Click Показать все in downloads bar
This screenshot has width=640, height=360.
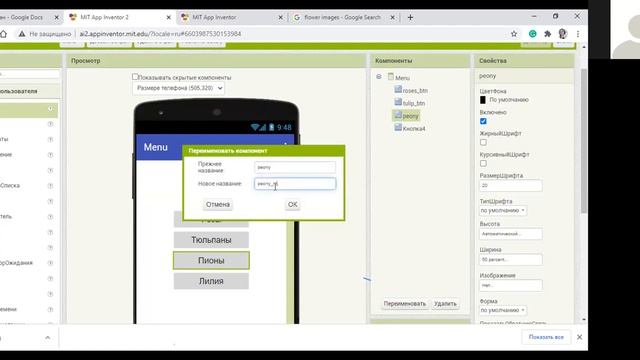(x=546, y=337)
